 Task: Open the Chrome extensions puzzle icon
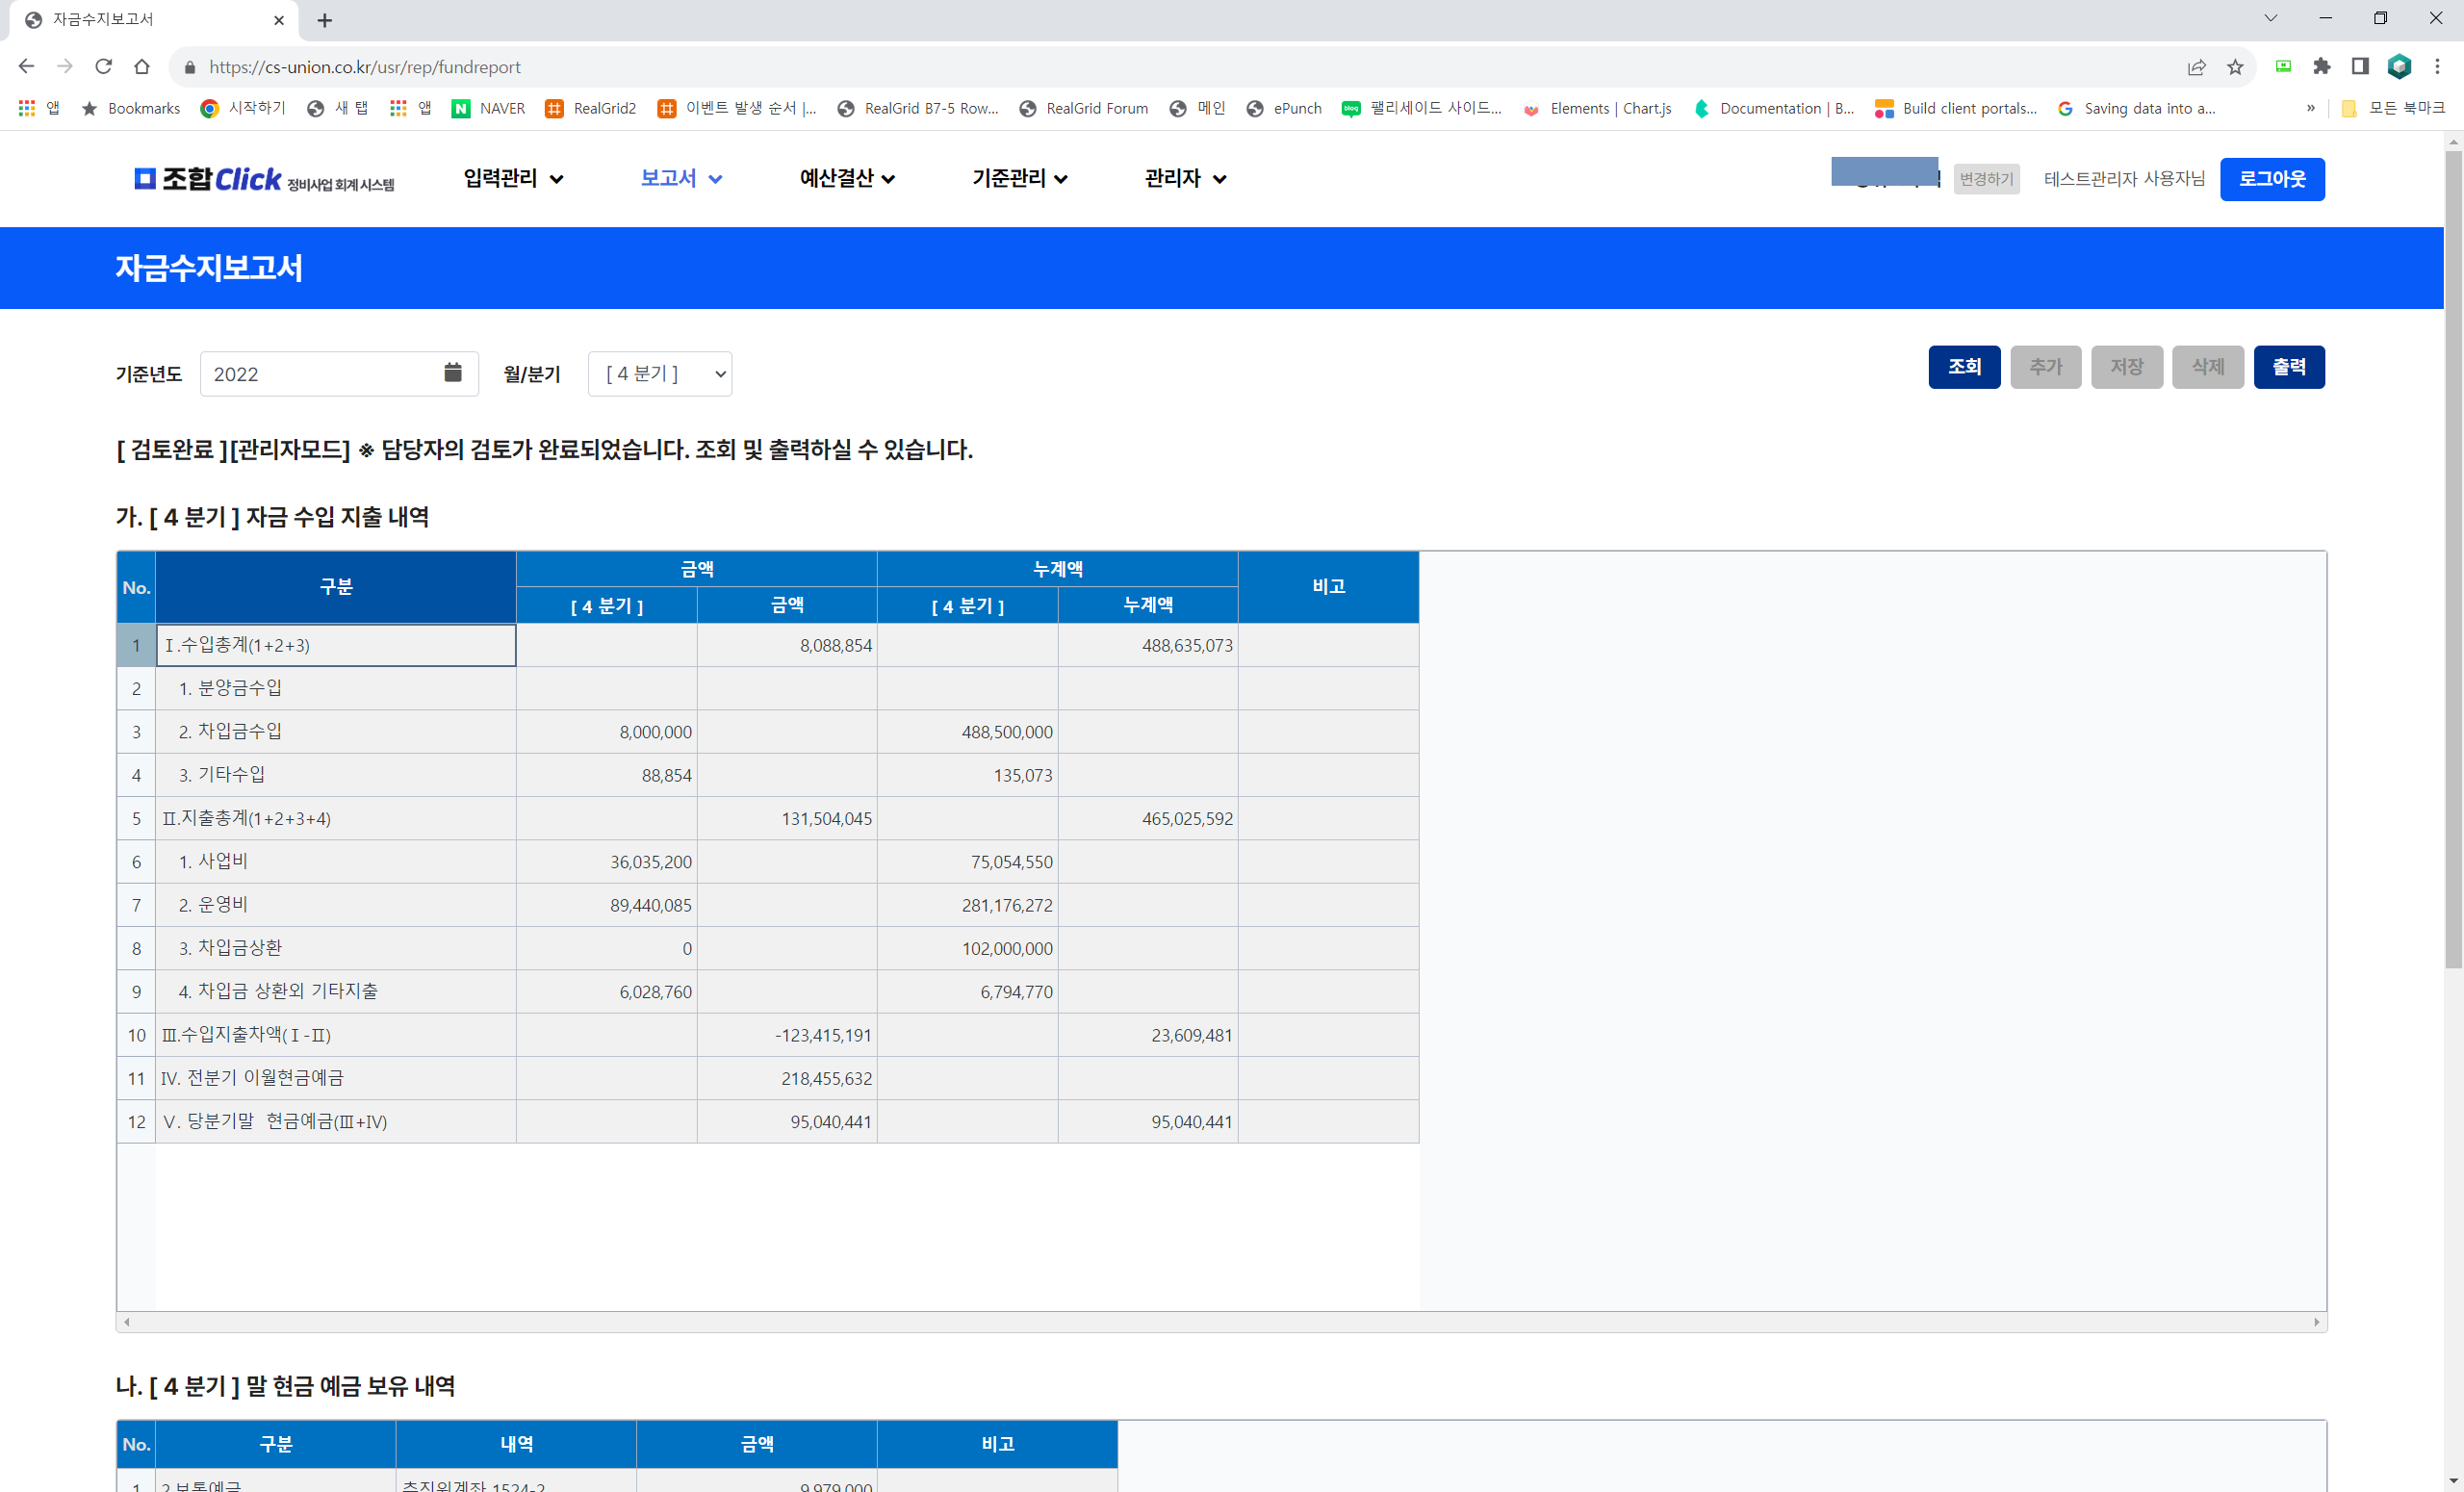click(2322, 66)
